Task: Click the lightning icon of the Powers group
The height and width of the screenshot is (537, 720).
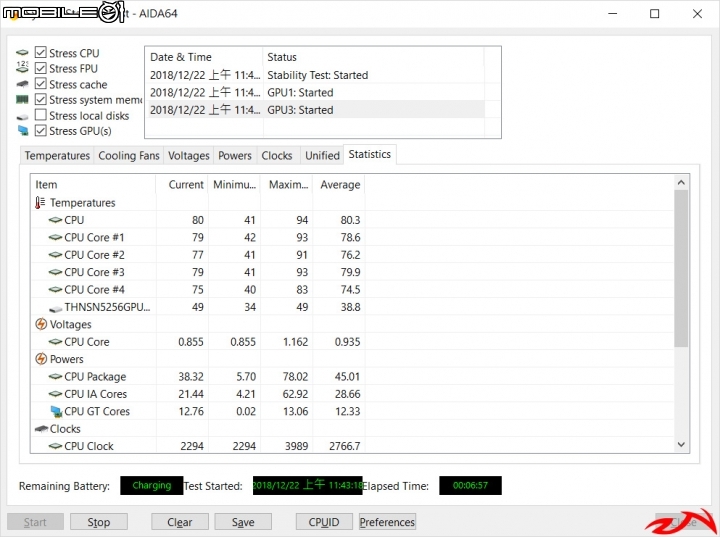Action: 41,359
